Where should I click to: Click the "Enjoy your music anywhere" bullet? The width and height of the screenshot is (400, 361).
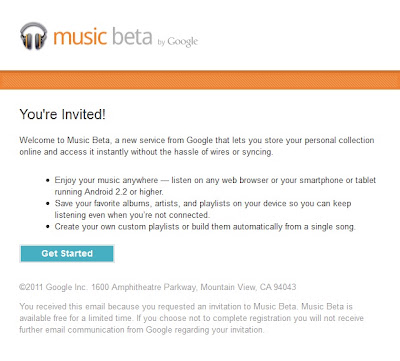click(215, 180)
